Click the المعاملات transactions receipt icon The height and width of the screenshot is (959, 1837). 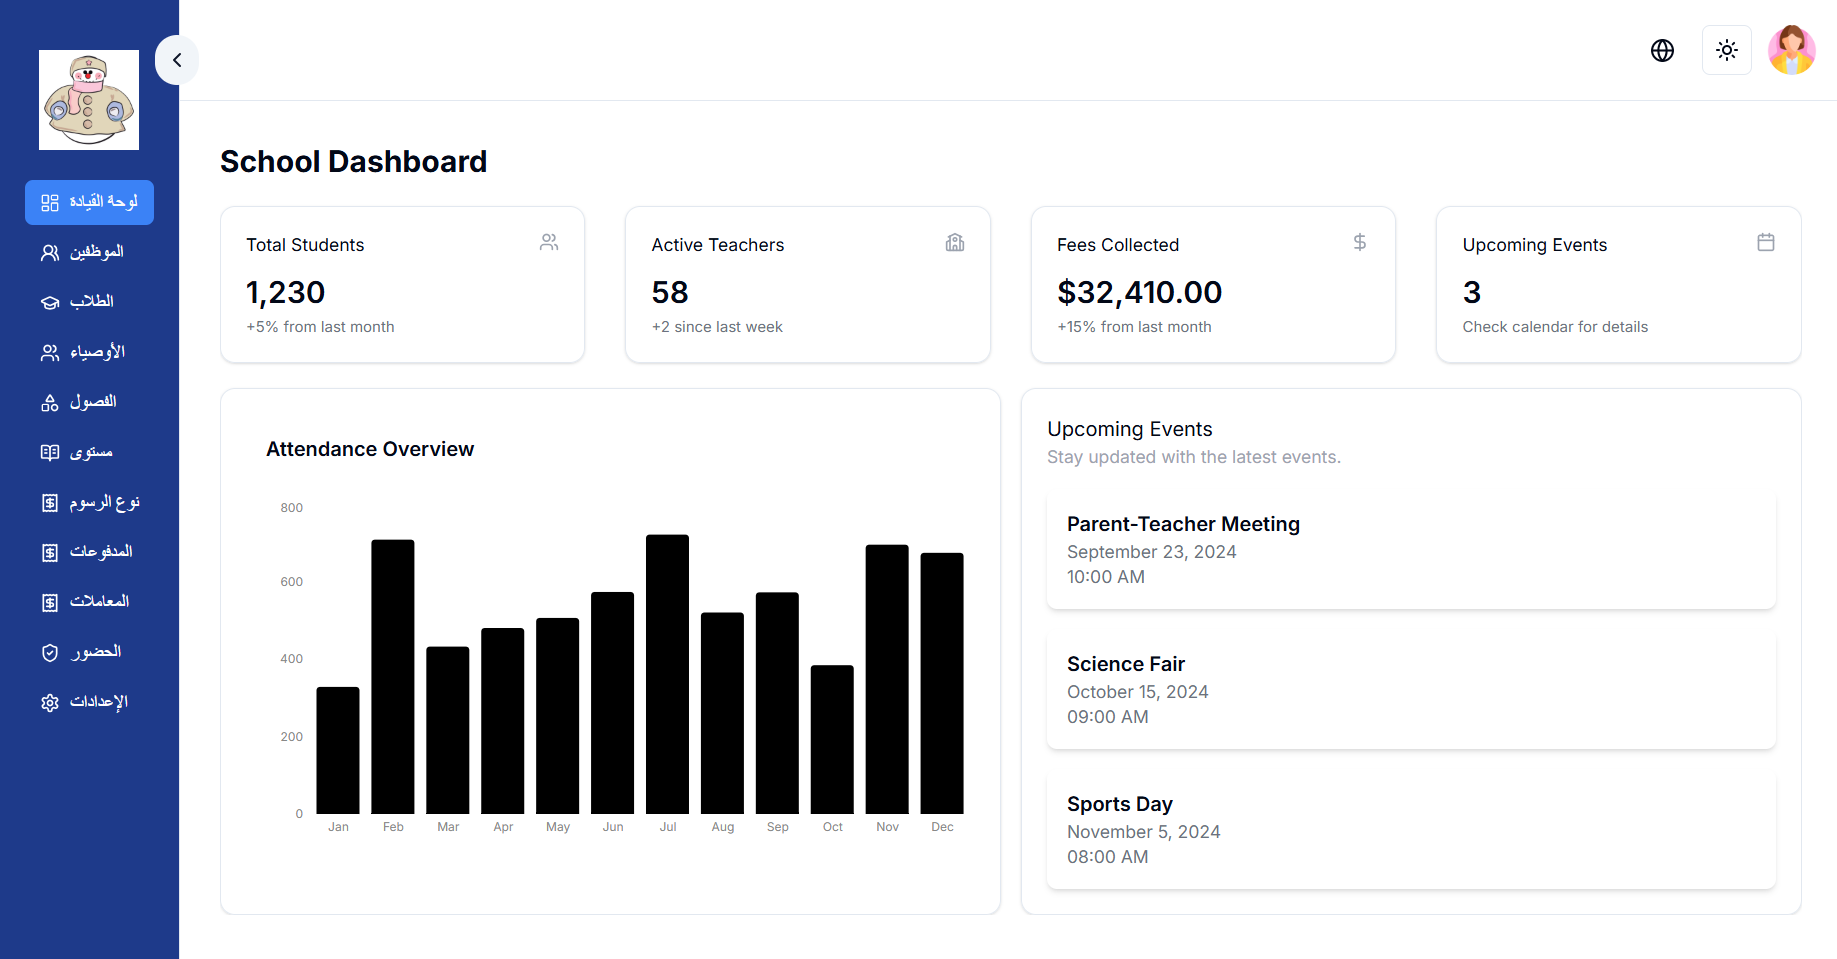(50, 603)
